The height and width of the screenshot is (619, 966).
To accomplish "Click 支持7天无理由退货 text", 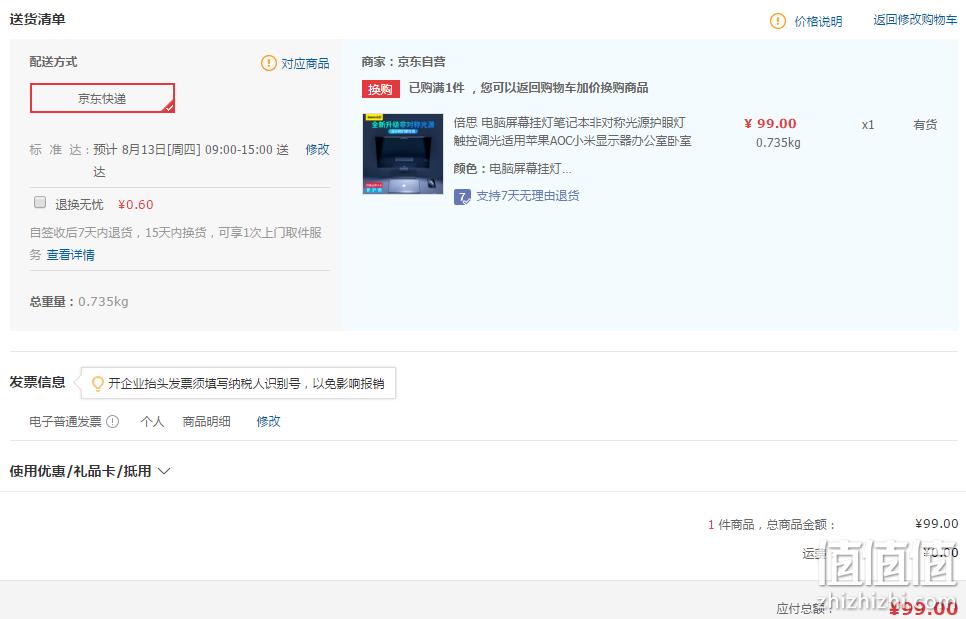I will pos(528,196).
